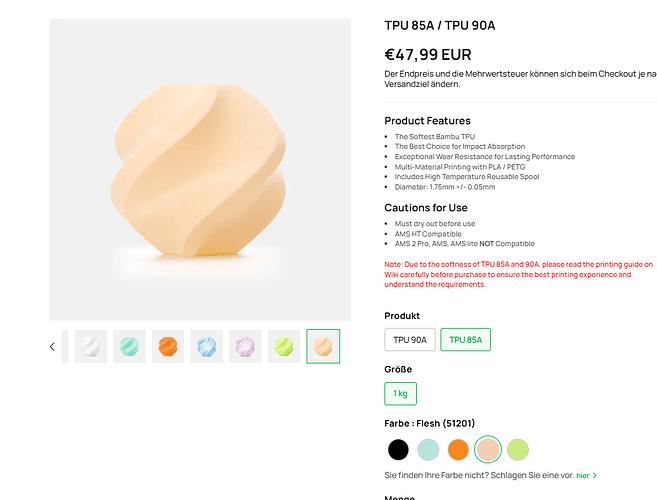This screenshot has height=500, width=657.
Task: Select the 1 kg size option
Action: point(401,394)
